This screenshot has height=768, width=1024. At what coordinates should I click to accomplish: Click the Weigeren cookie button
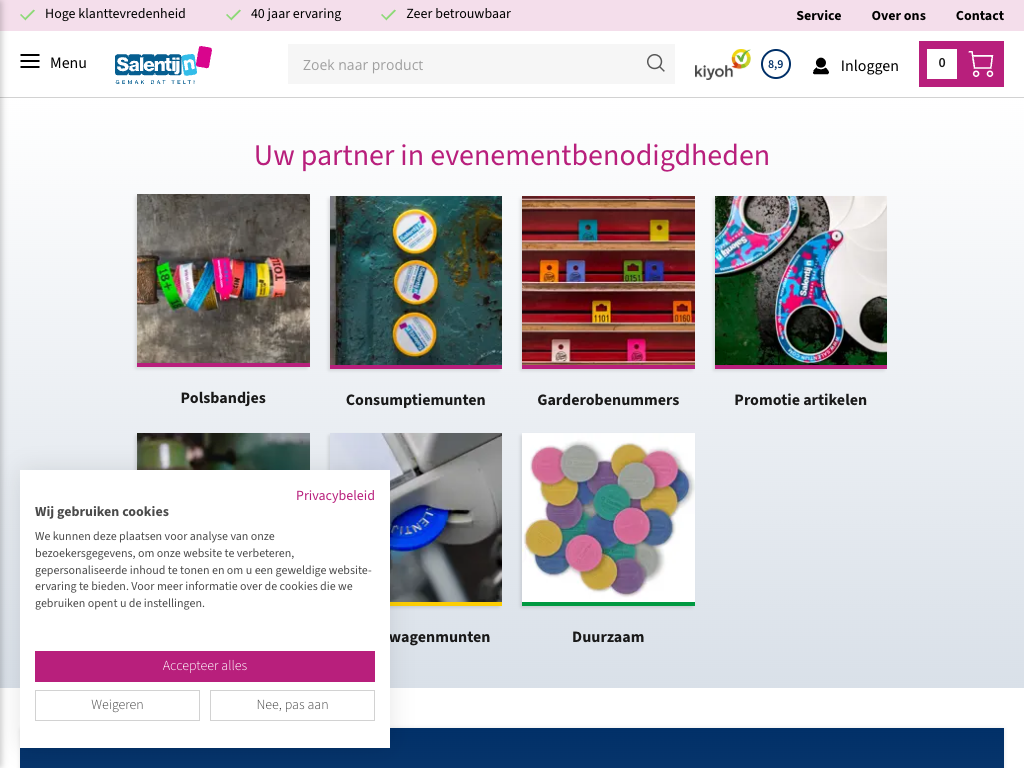pos(117,705)
